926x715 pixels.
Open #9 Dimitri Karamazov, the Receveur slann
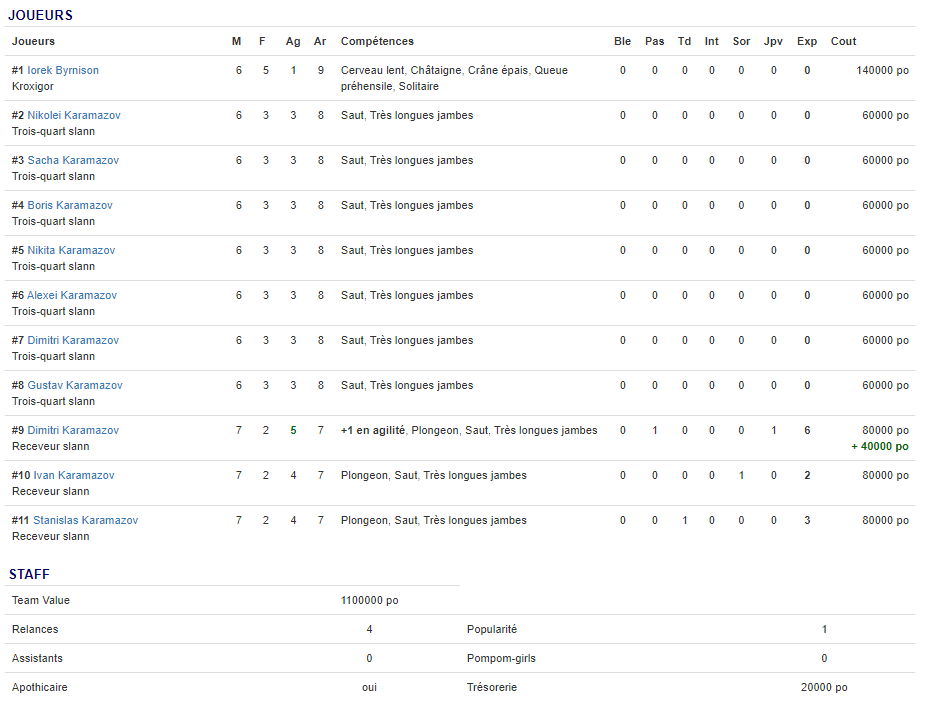click(x=73, y=431)
